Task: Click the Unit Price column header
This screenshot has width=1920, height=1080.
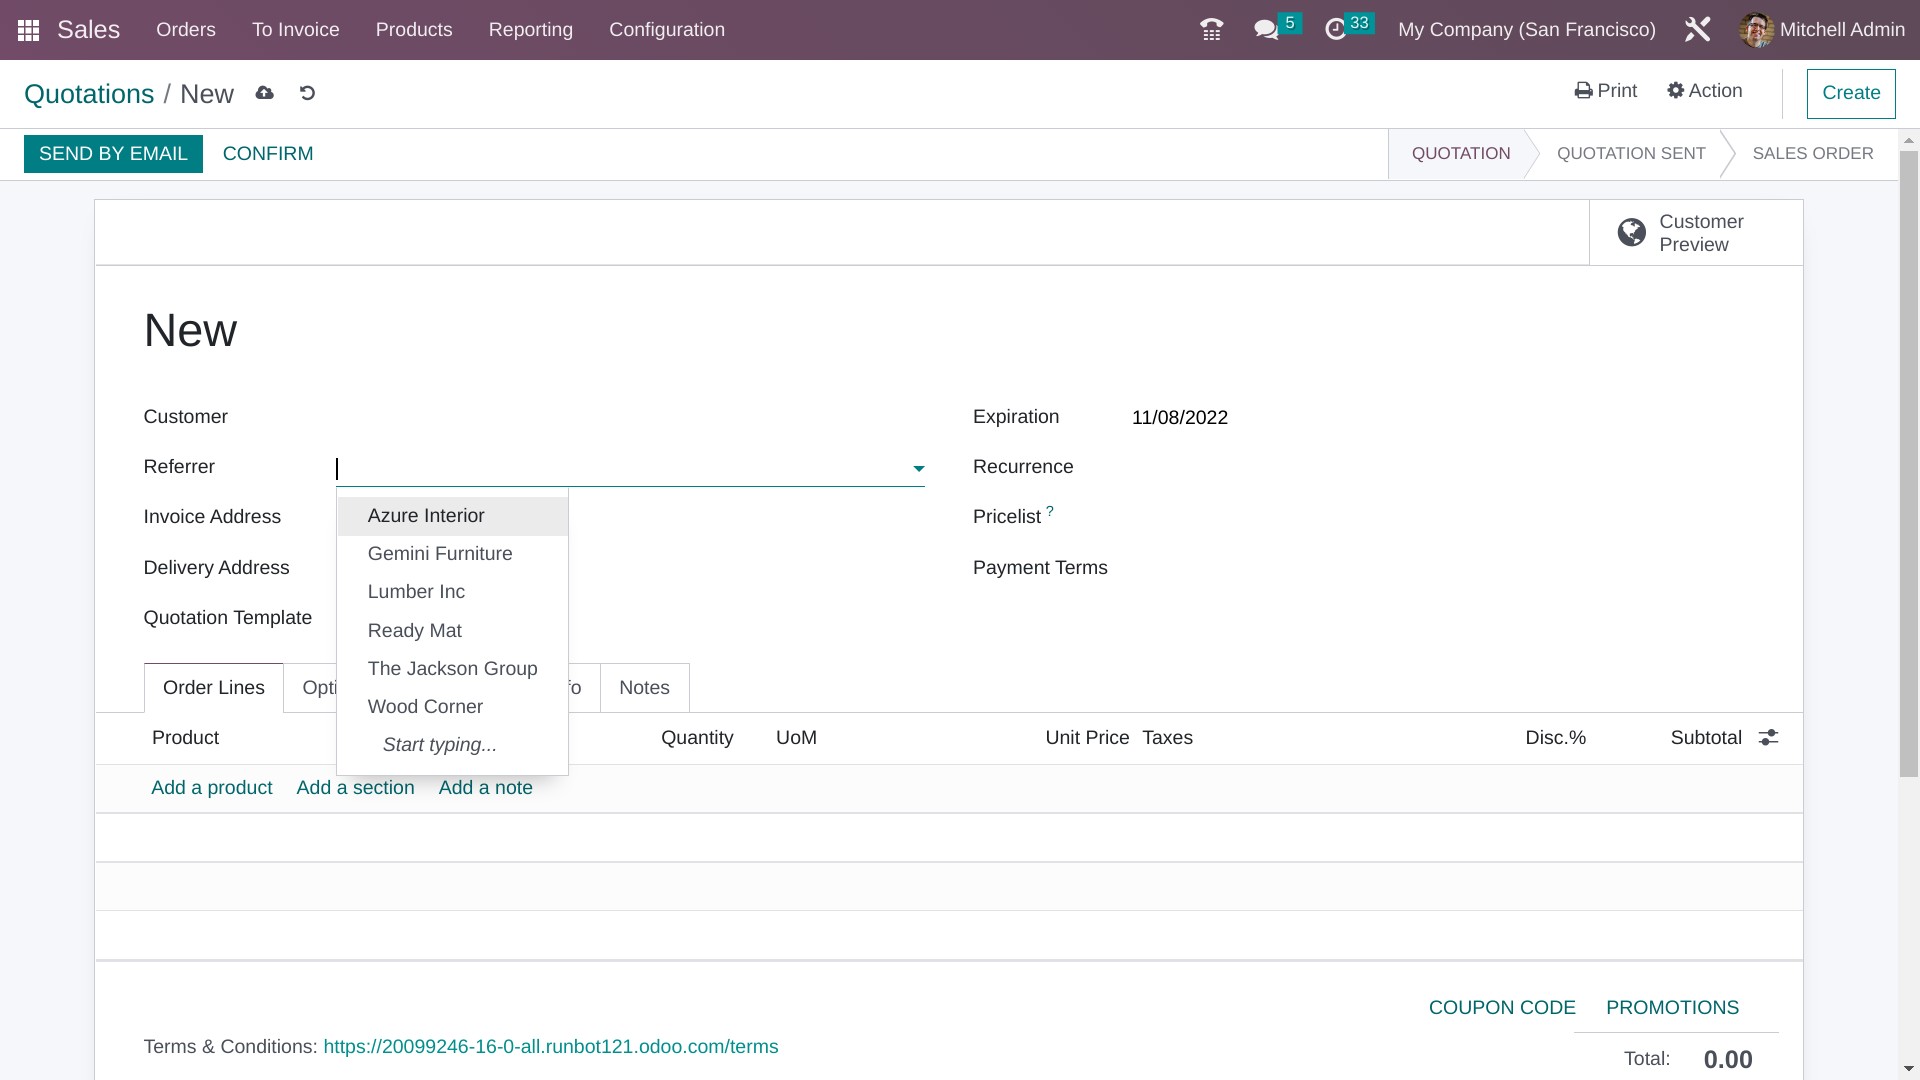Action: click(x=1087, y=738)
